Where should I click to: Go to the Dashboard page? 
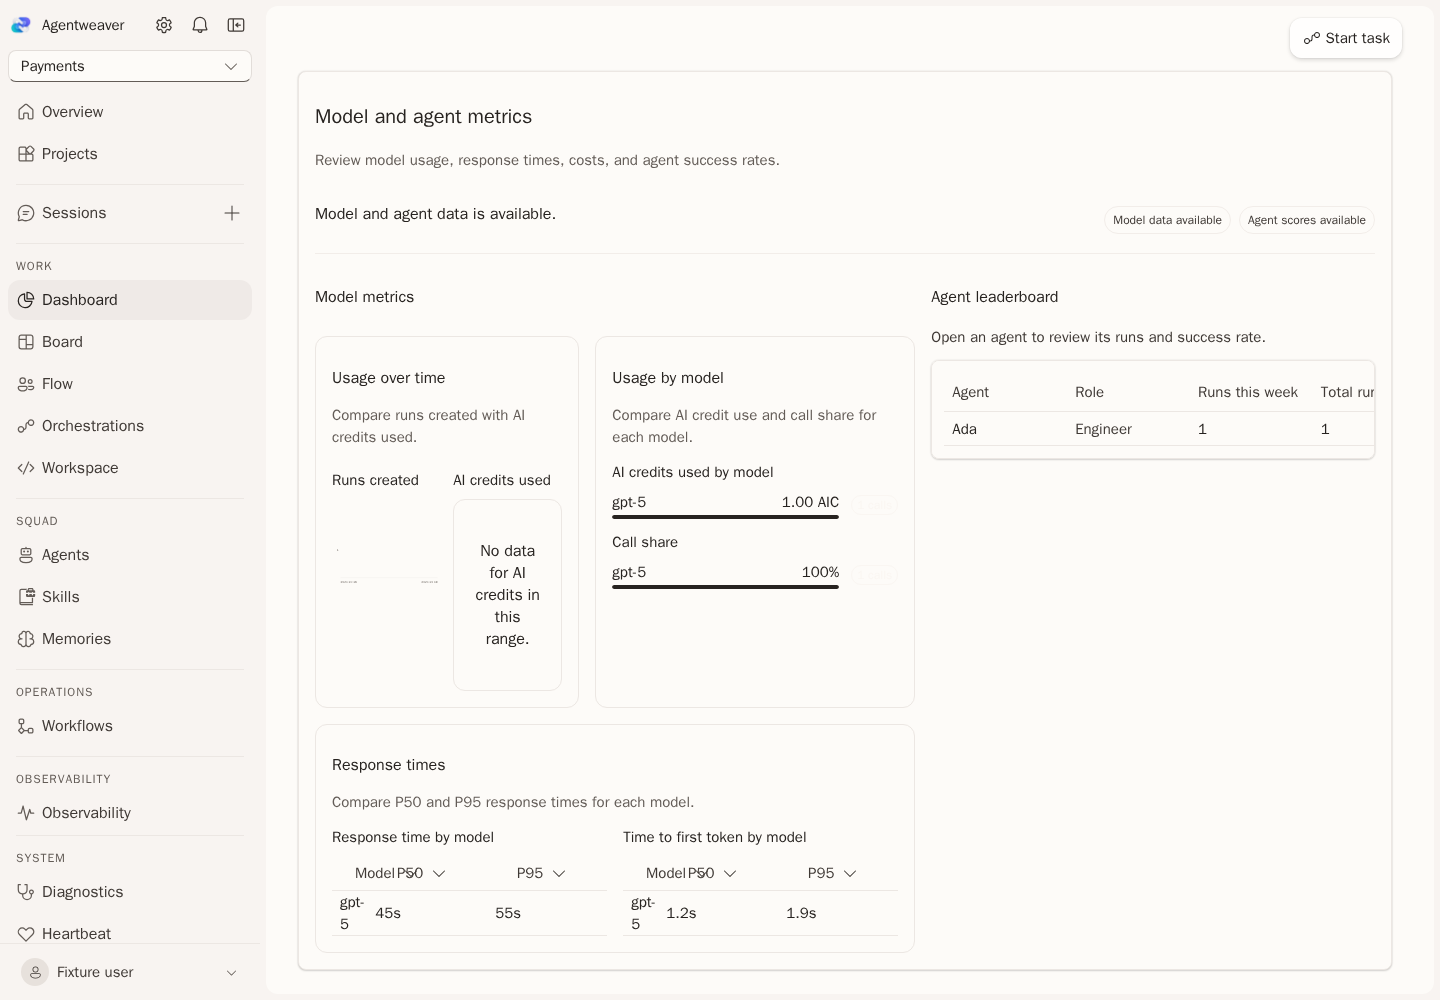click(x=130, y=300)
